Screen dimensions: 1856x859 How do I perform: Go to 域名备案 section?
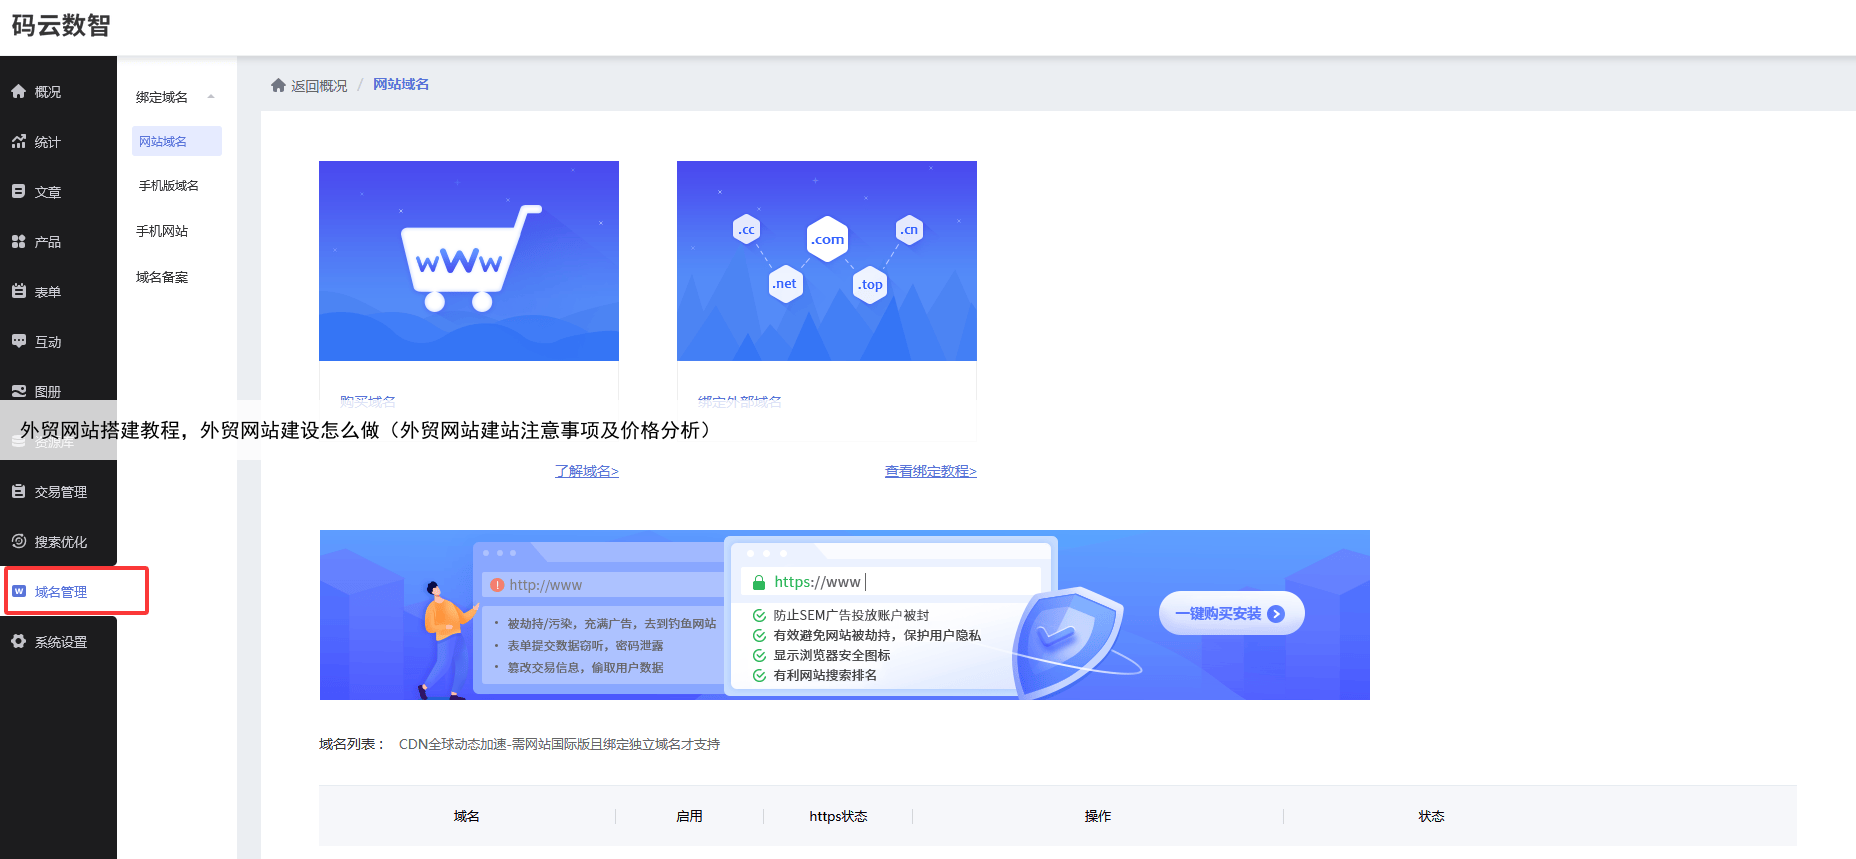click(162, 277)
